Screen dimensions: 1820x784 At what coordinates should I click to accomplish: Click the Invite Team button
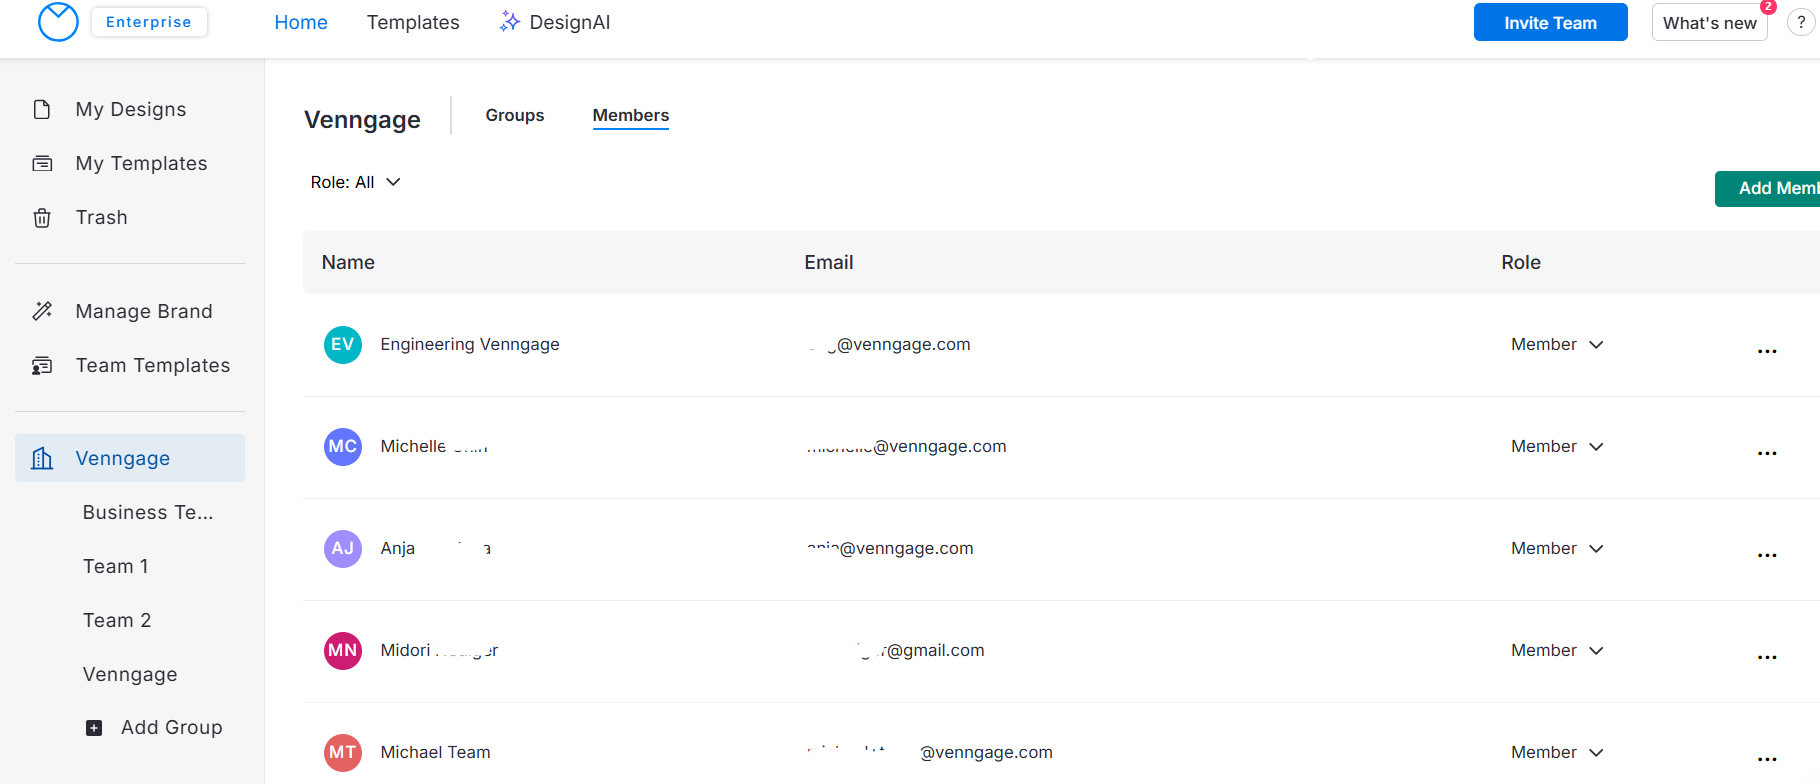1550,23
